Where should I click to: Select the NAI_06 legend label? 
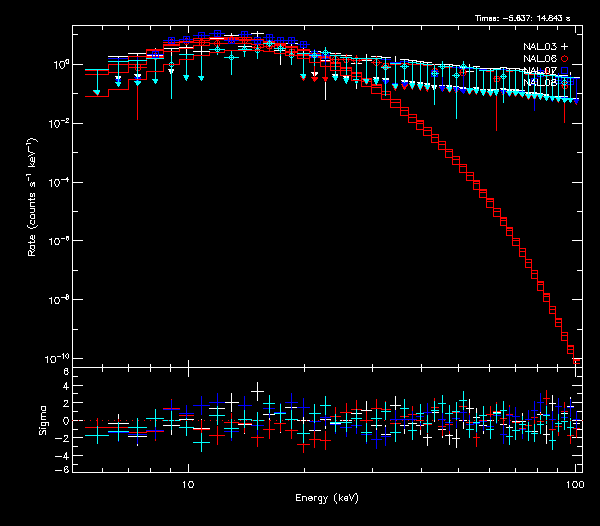coord(540,59)
